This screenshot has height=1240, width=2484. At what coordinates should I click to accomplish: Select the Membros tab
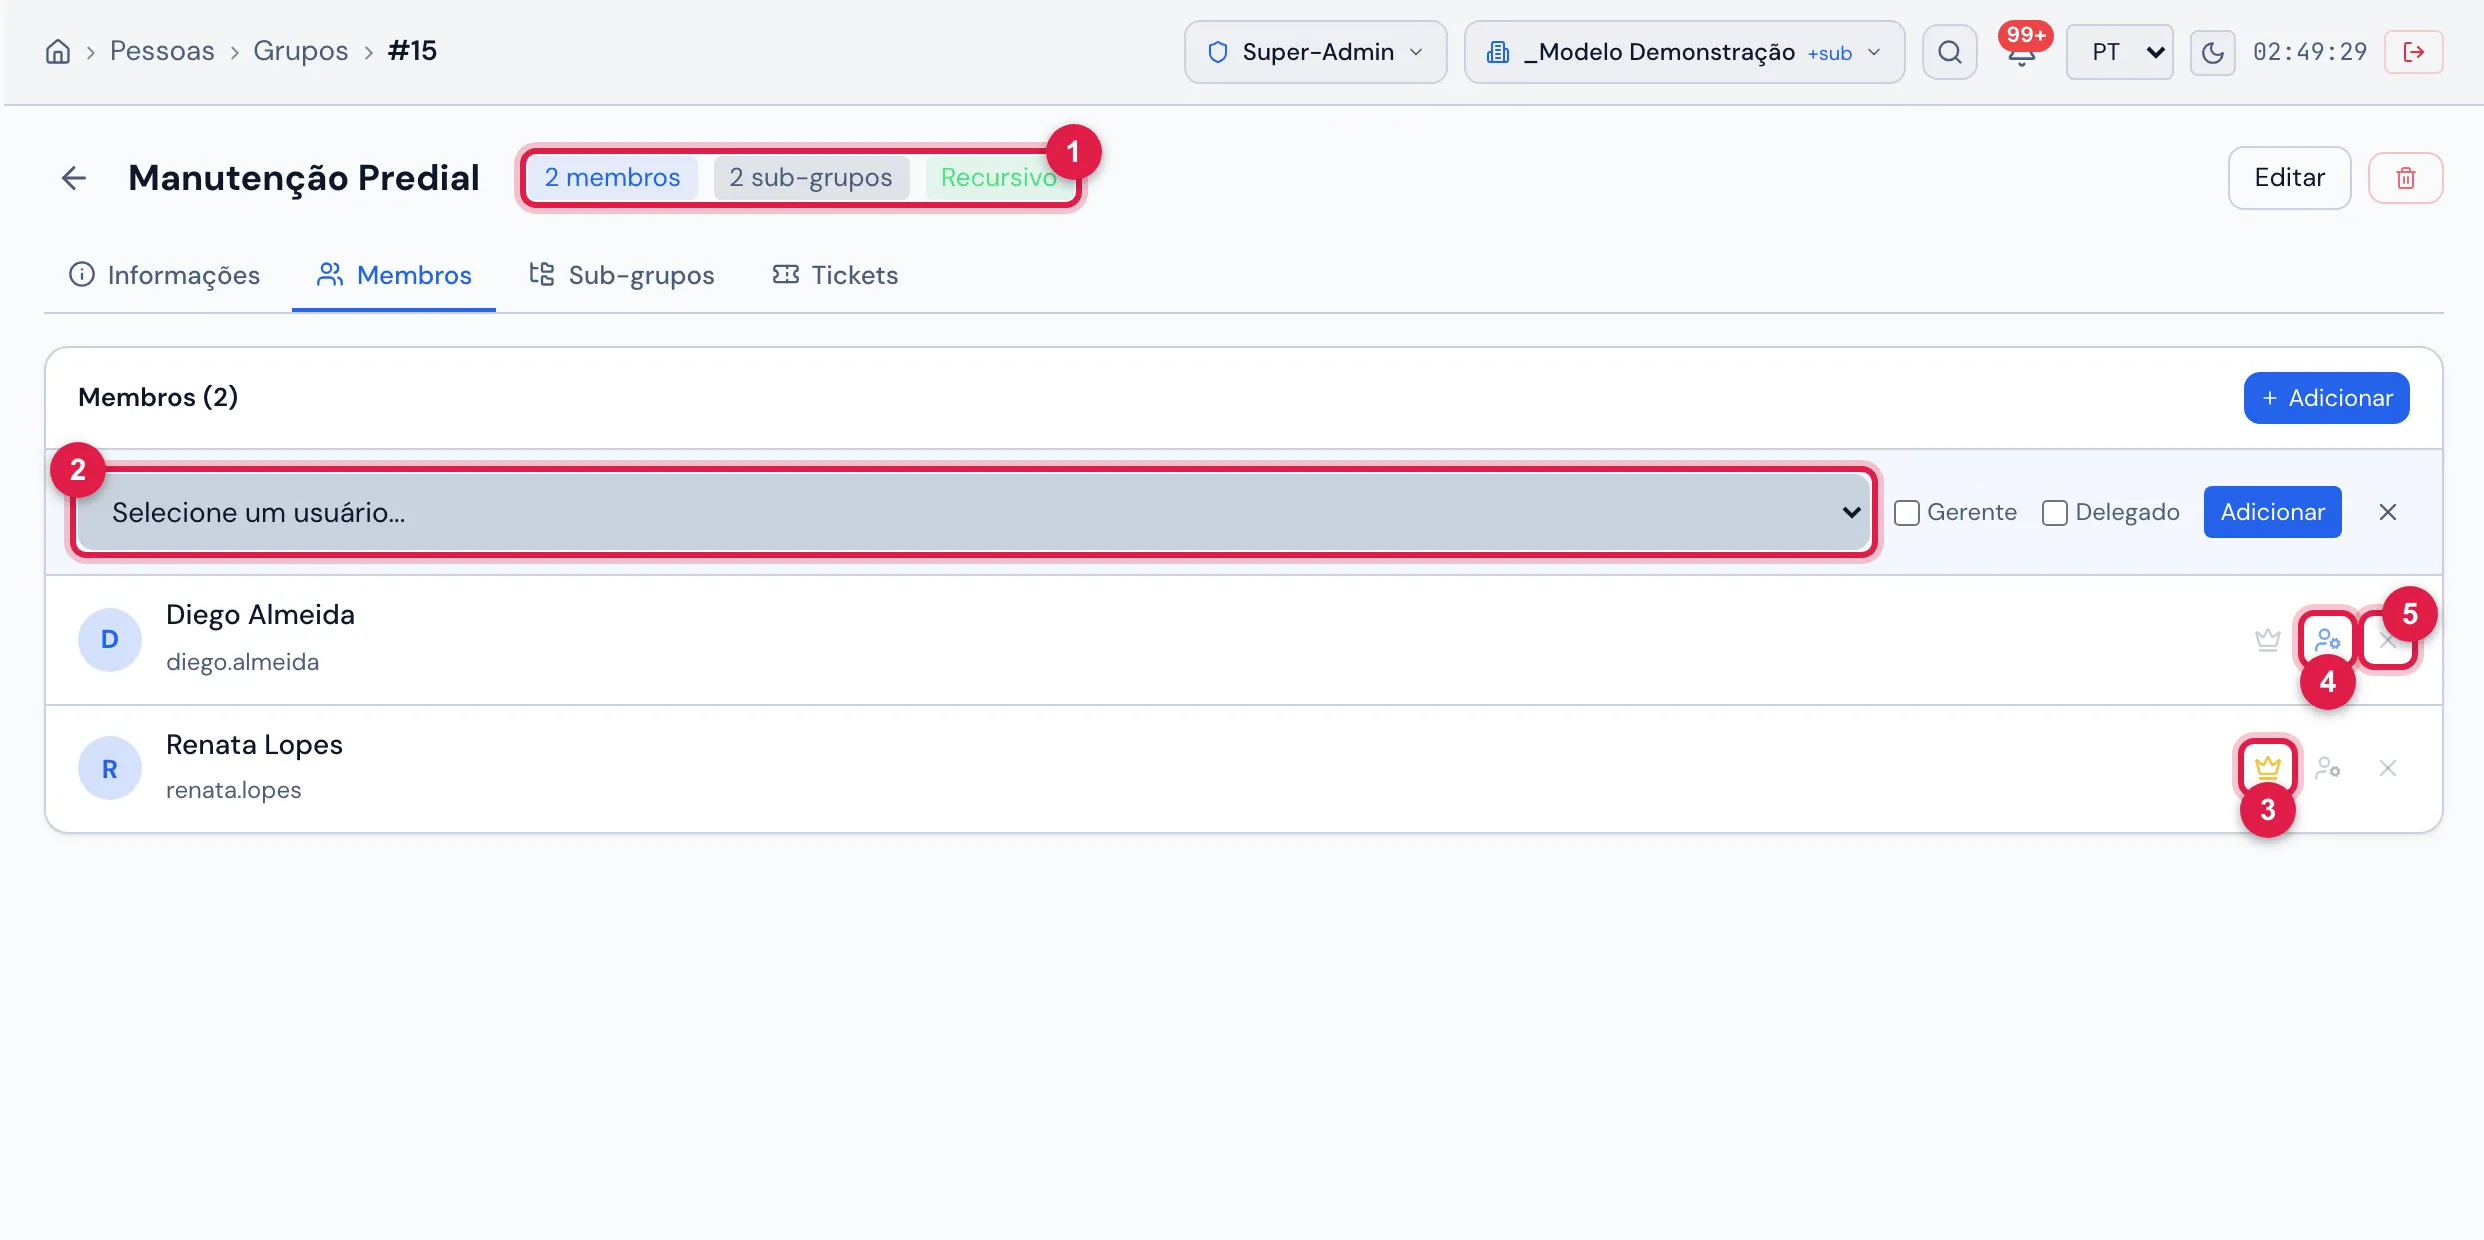(394, 275)
